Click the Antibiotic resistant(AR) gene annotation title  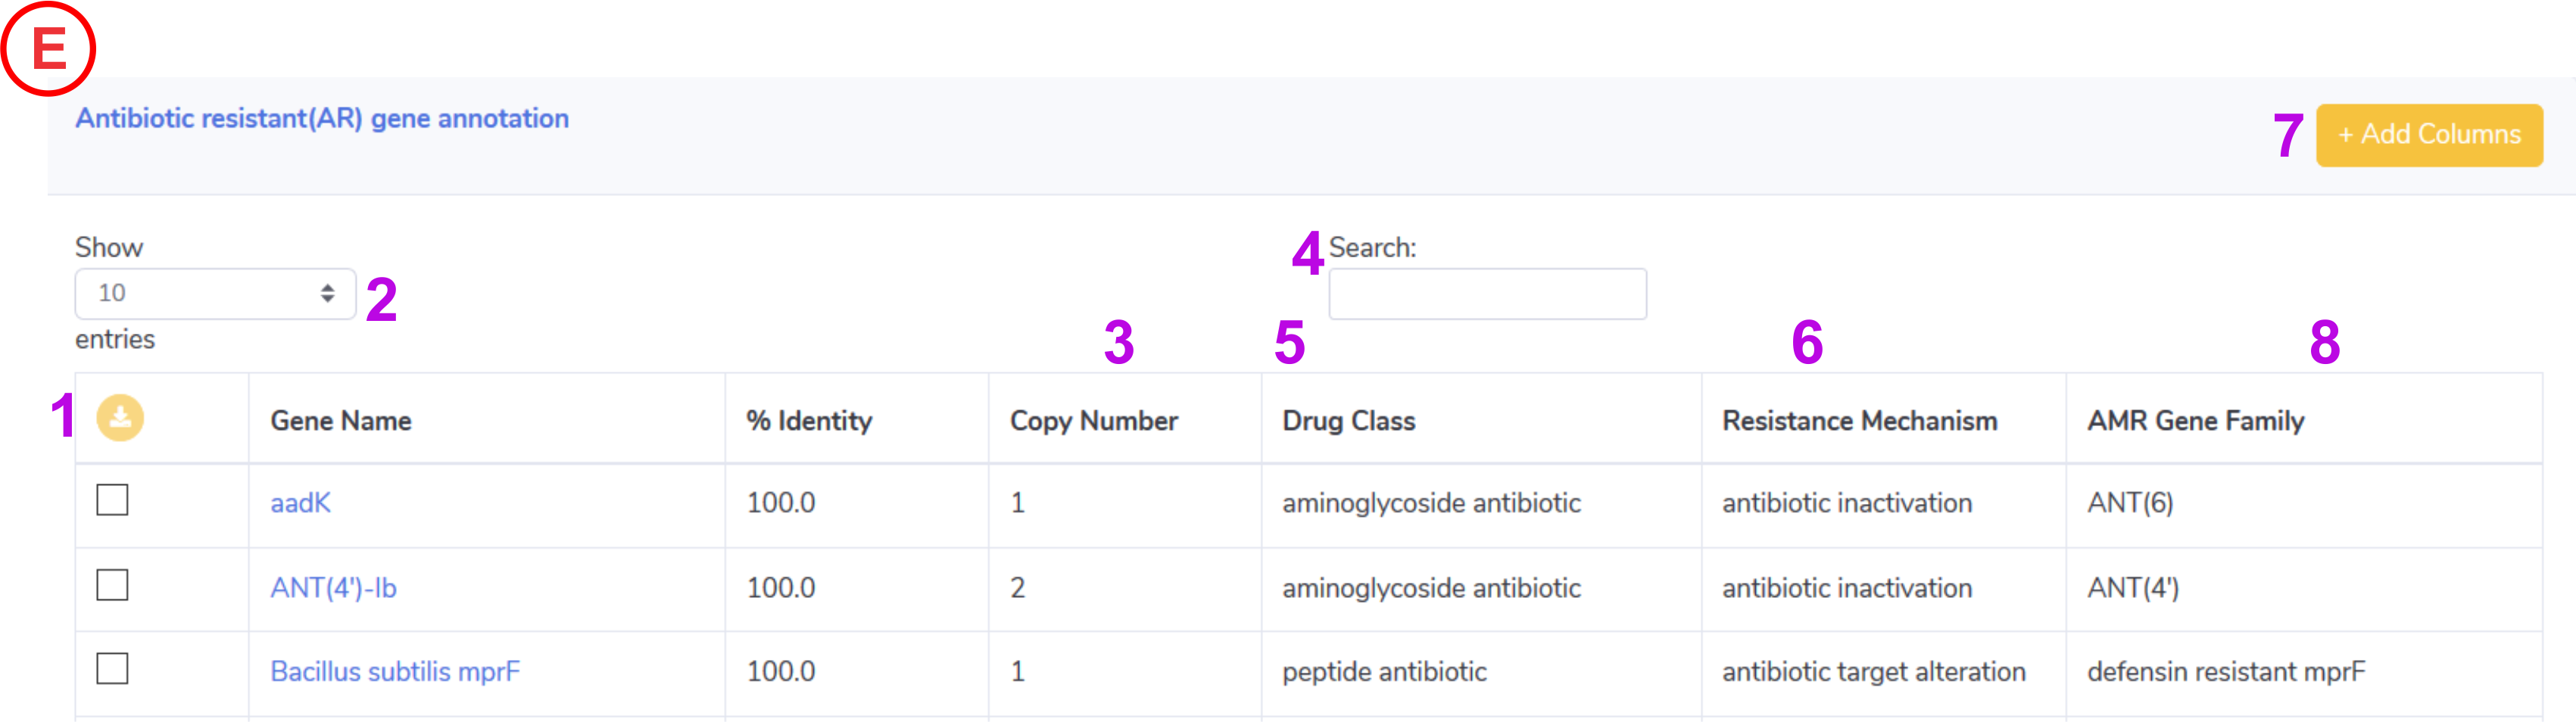pos(322,118)
